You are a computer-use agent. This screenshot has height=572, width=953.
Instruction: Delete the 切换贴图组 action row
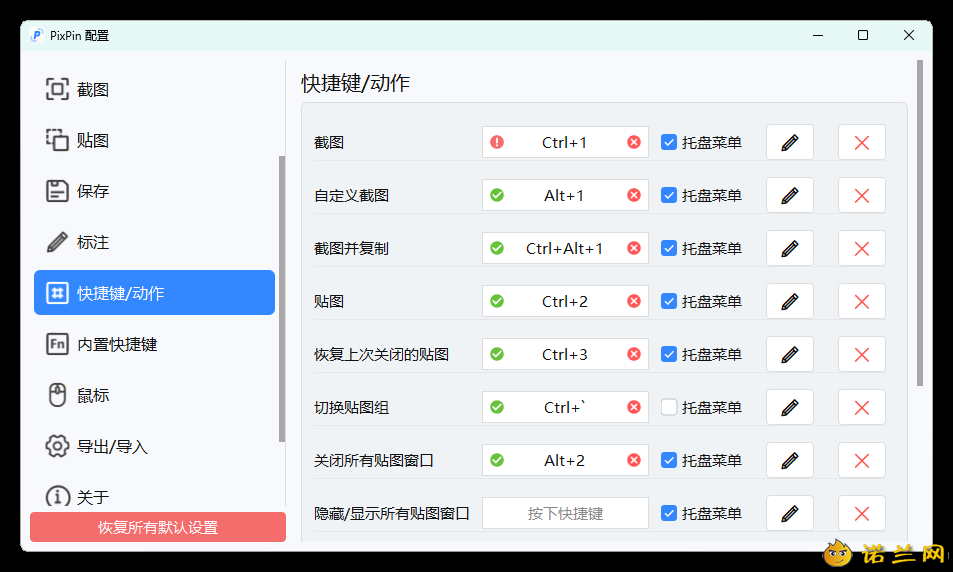click(x=861, y=407)
